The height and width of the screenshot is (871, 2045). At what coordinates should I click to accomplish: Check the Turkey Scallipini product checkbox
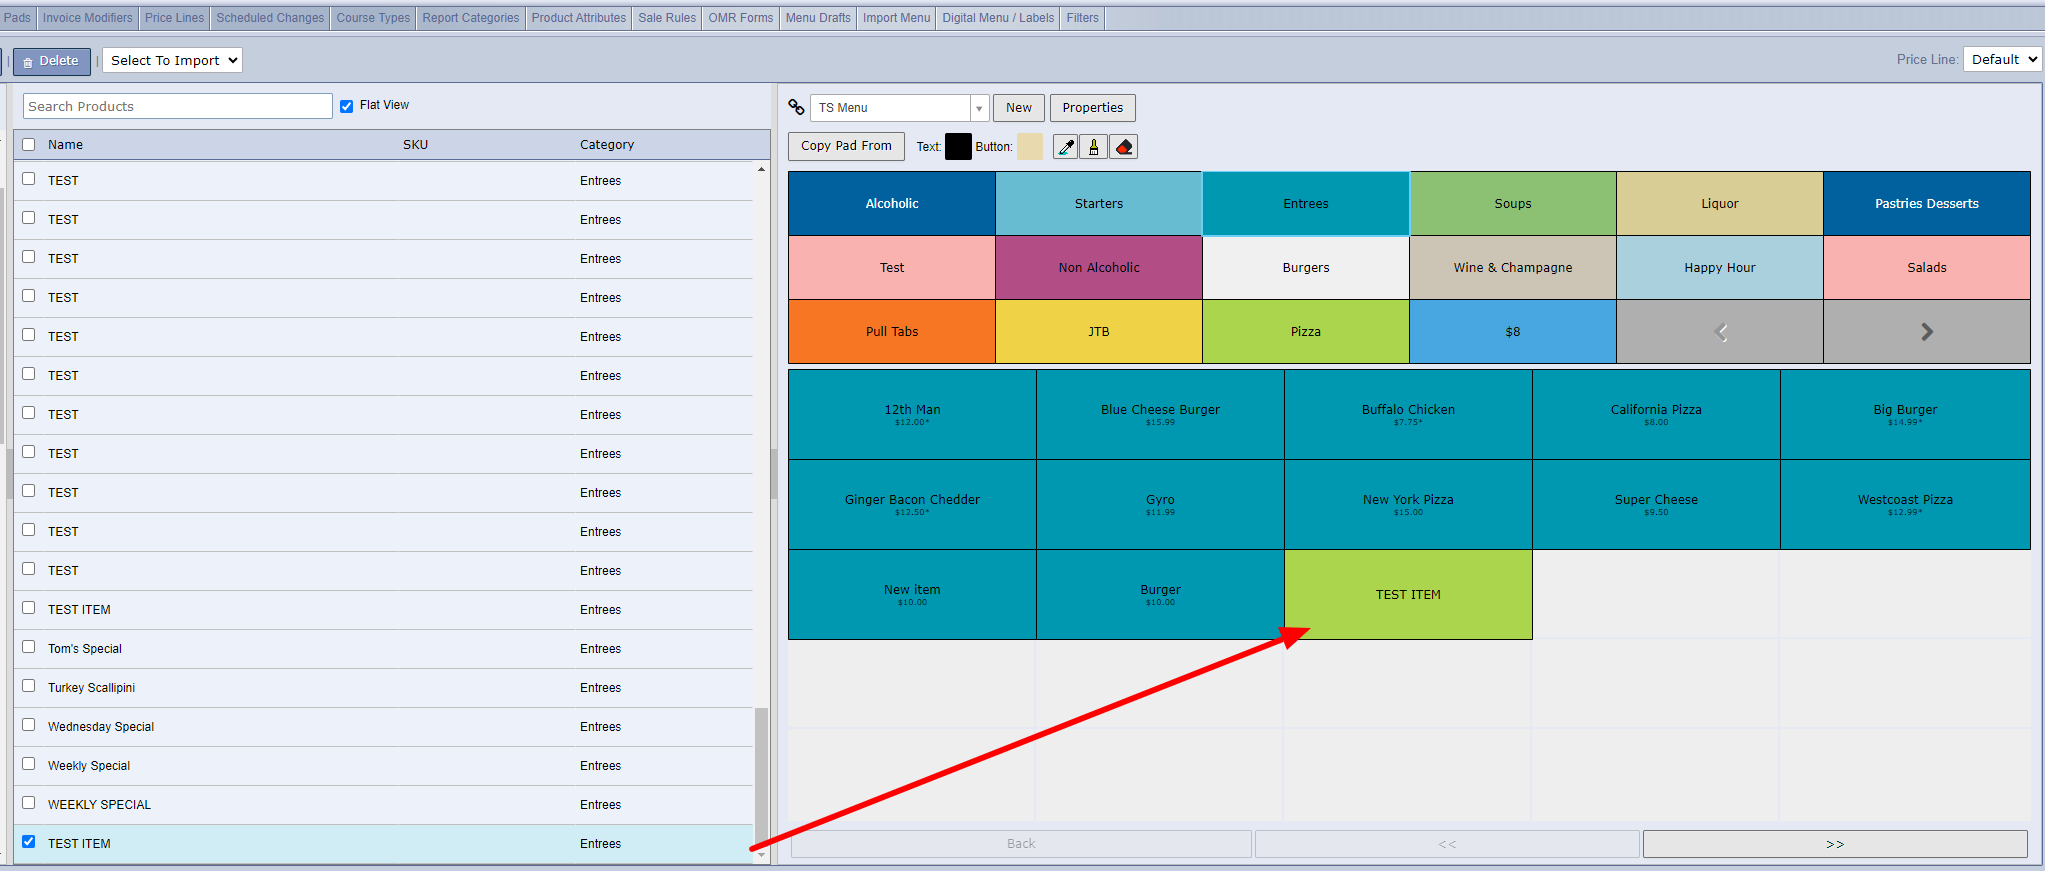(29, 686)
